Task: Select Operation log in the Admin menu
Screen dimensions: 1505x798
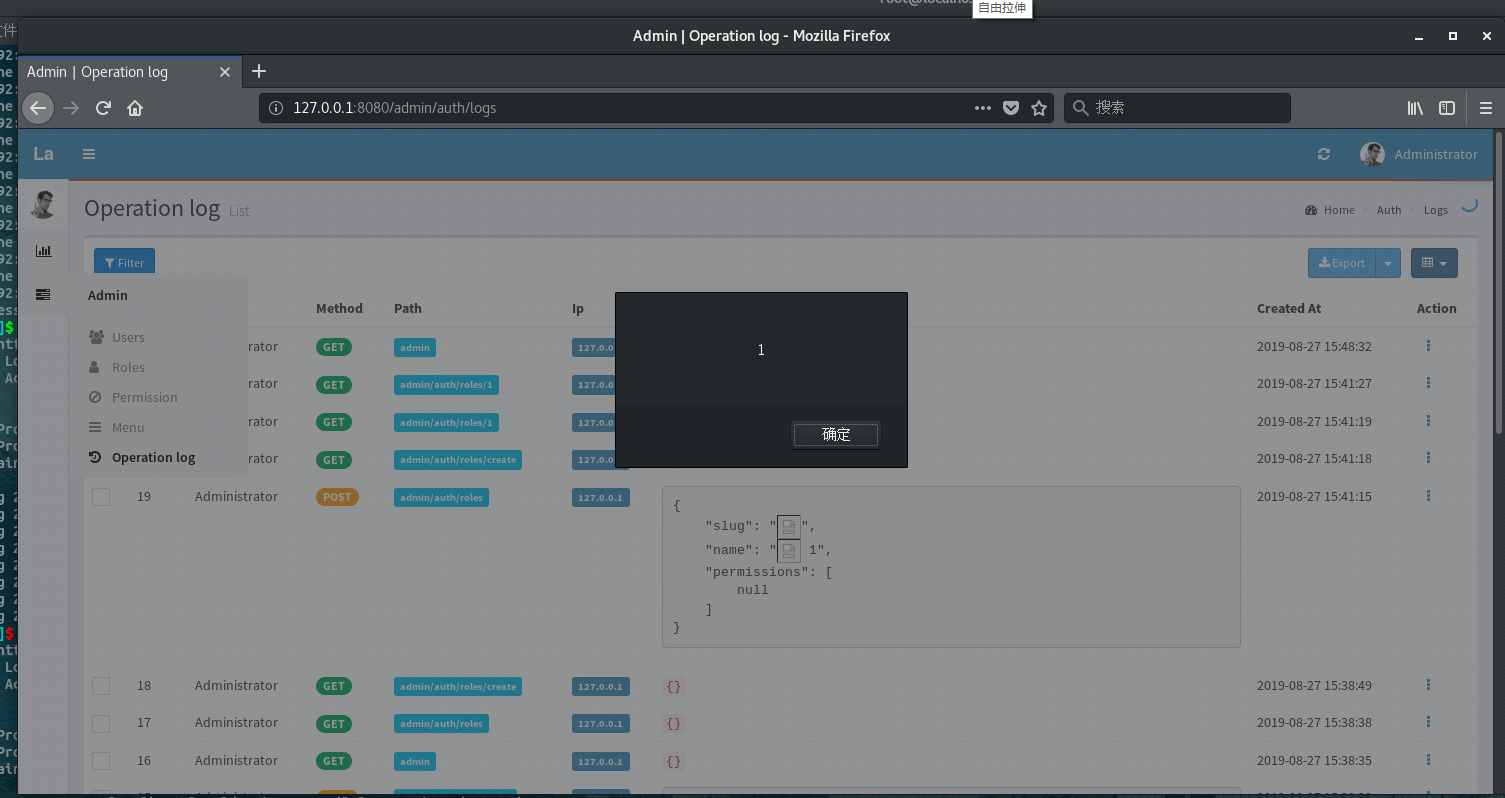Action: tap(153, 457)
